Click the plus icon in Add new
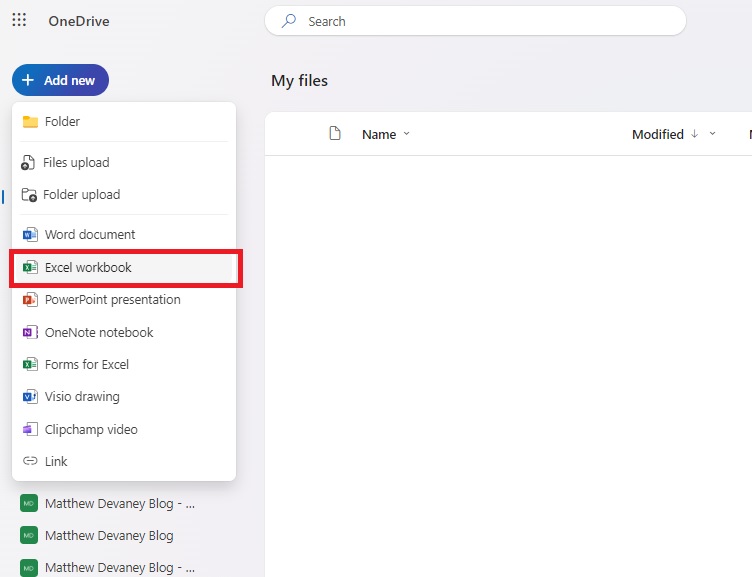 click(28, 80)
